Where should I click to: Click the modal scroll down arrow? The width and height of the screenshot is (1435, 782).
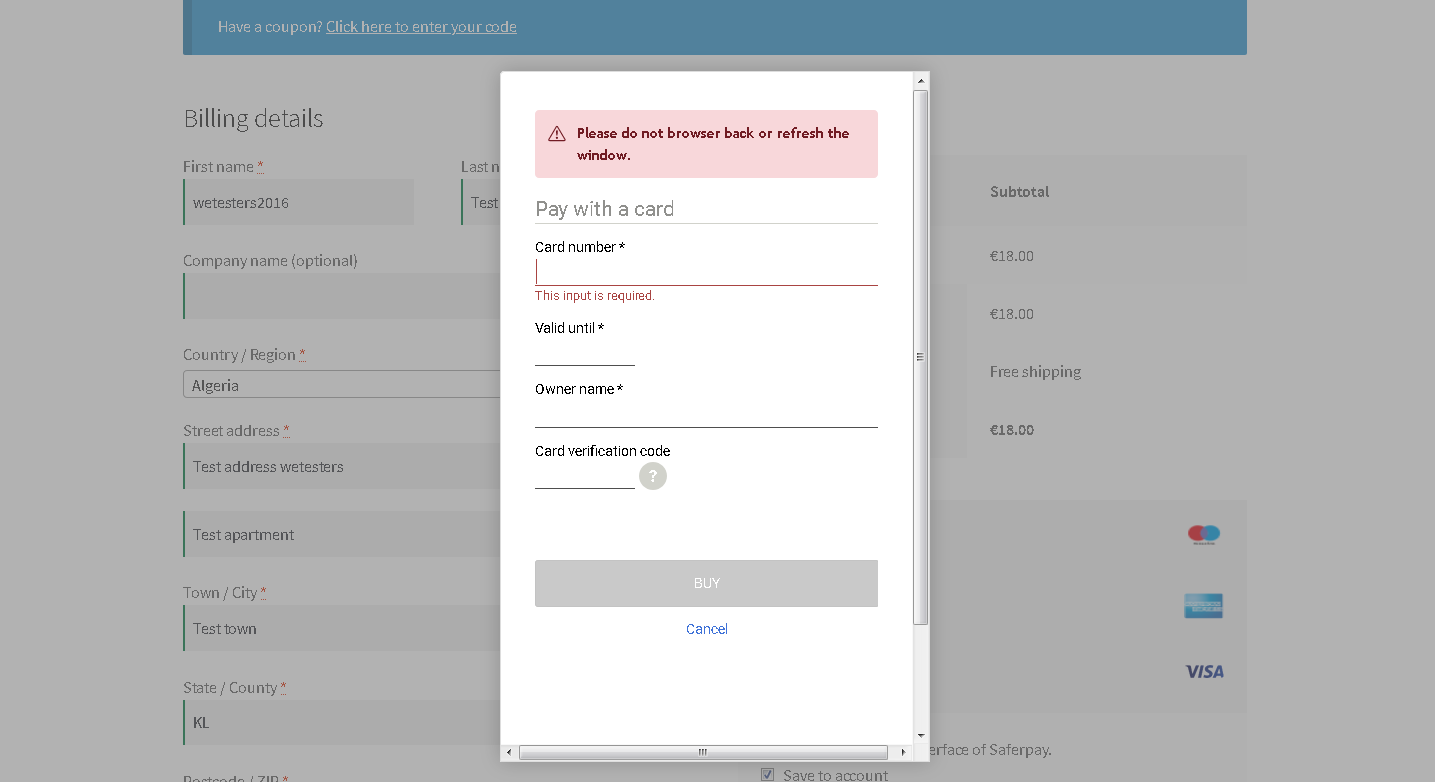(921, 736)
